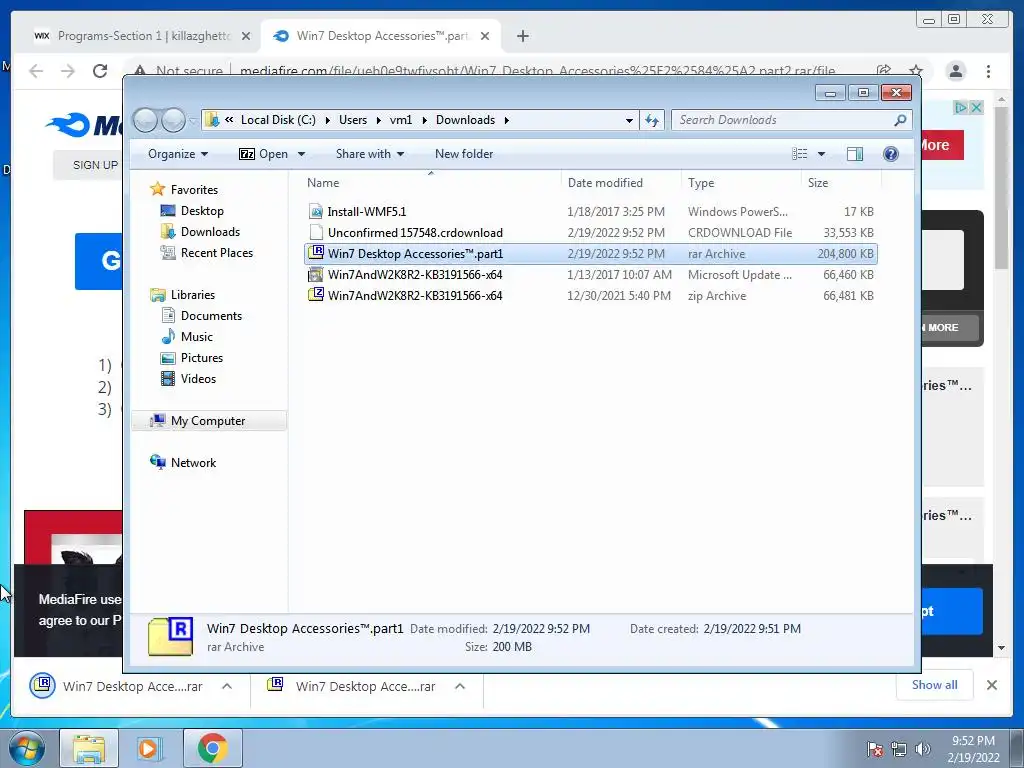The height and width of the screenshot is (768, 1024).
Task: Expand the vm1 breadcrumb arrow
Action: [424, 120]
